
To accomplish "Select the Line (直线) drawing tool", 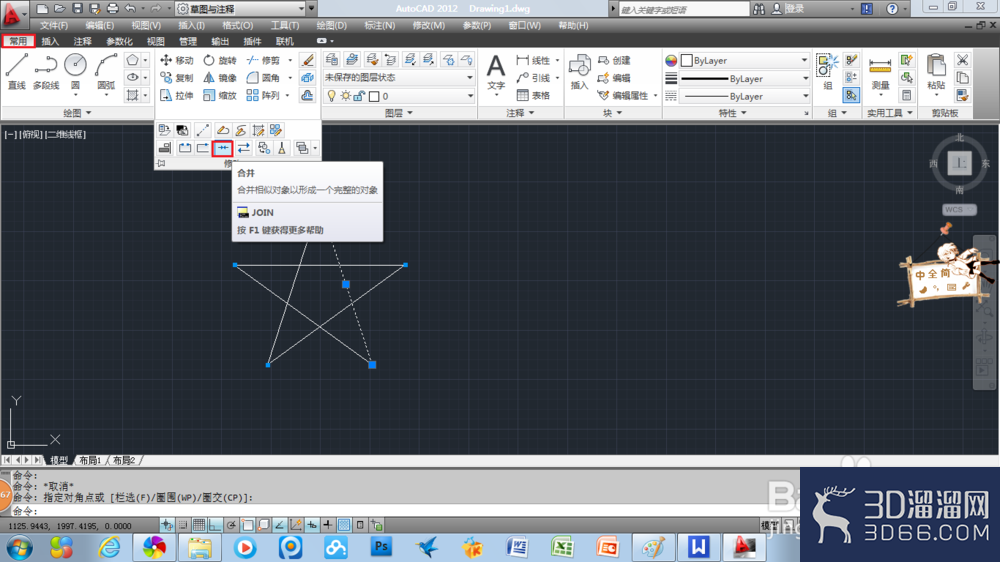I will coord(17,71).
